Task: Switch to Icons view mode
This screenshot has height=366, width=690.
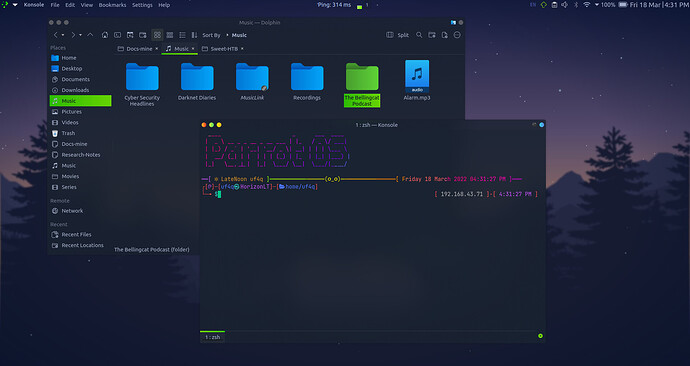Action: pos(157,35)
